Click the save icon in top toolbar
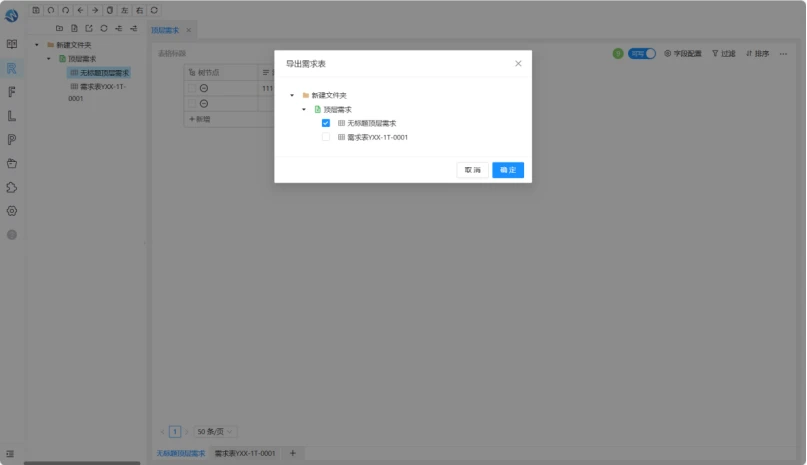Image resolution: width=807 pixels, height=465 pixels. click(x=36, y=10)
